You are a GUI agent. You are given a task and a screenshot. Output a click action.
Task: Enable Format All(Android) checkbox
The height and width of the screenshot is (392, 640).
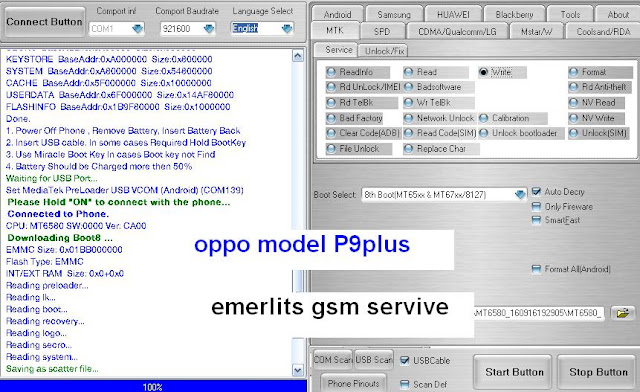(536, 269)
